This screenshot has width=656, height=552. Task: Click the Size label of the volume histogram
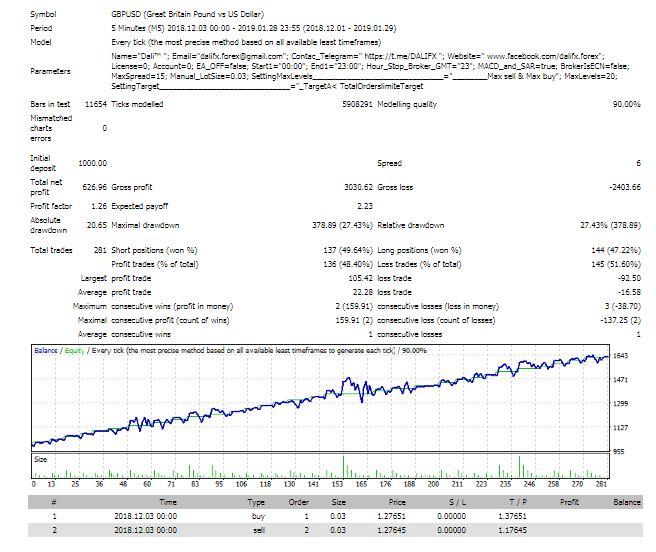40,460
